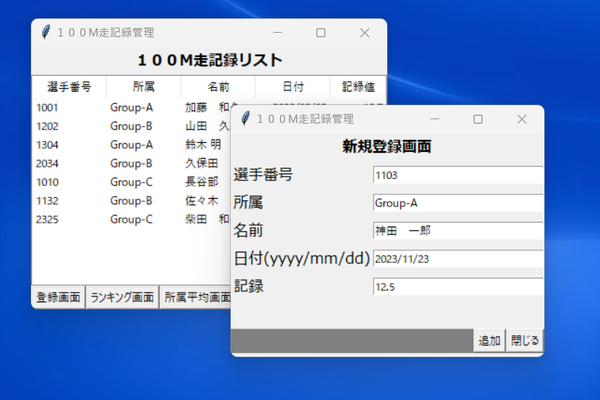Sort by the 日付 column header
600x400 pixels.
[x=293, y=87]
